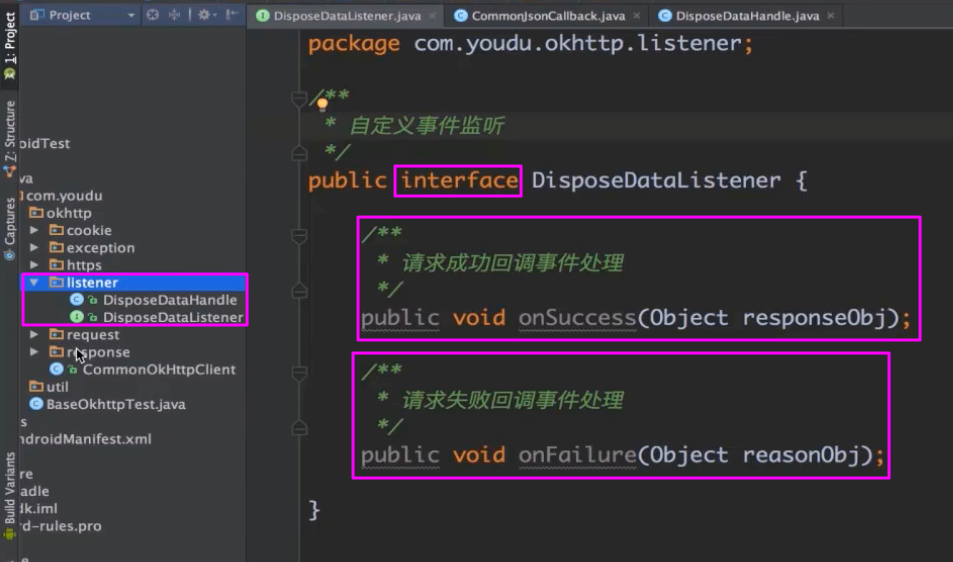The width and height of the screenshot is (953, 562).
Task: Click the util folder icon
Action: coord(36,386)
